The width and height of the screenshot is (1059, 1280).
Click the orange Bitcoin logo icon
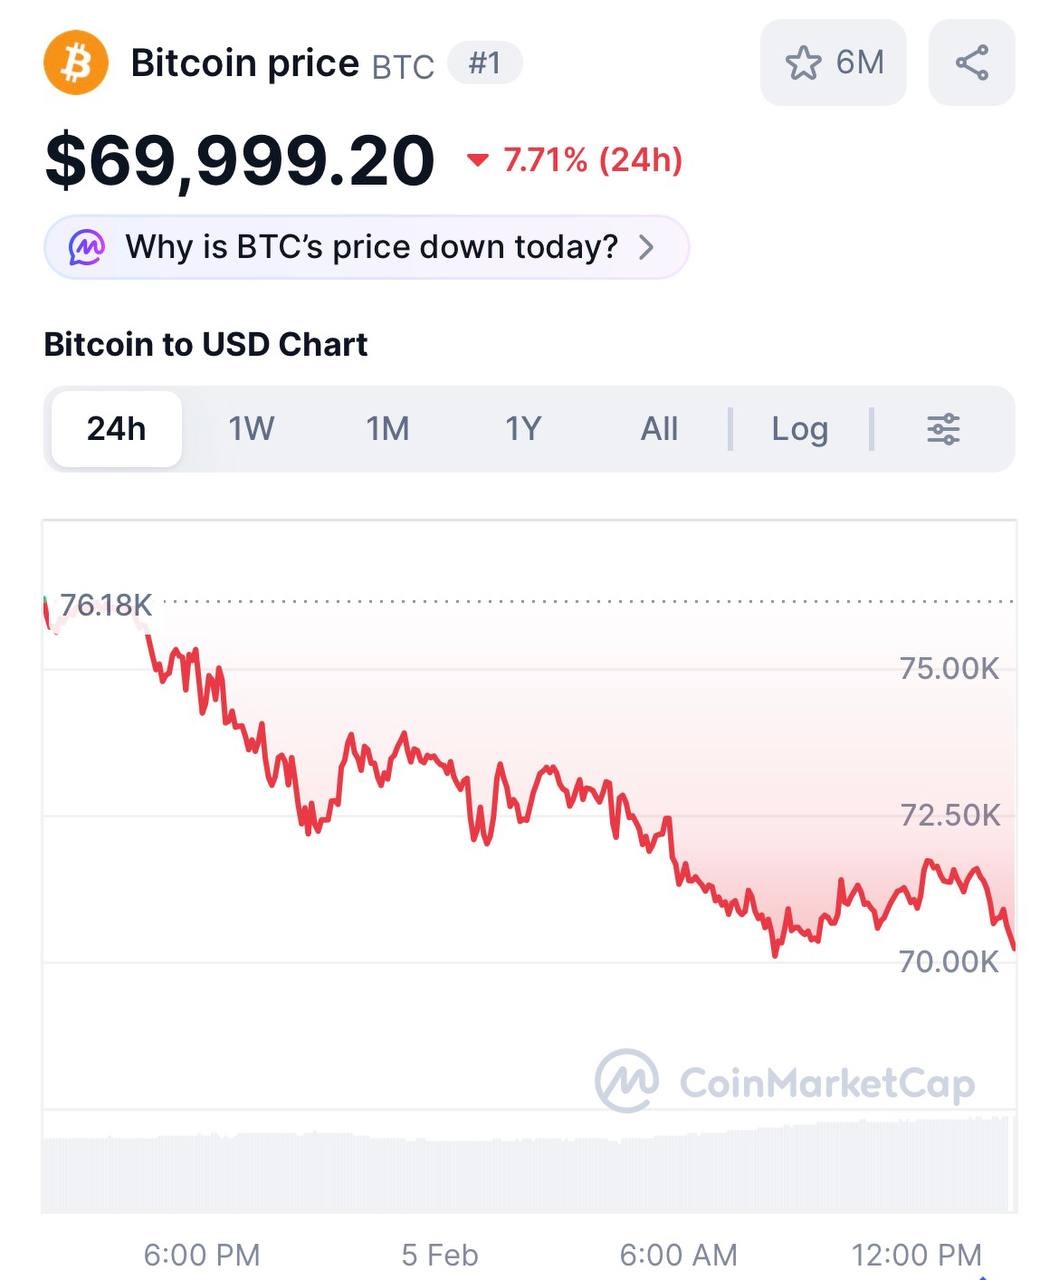pos(76,63)
